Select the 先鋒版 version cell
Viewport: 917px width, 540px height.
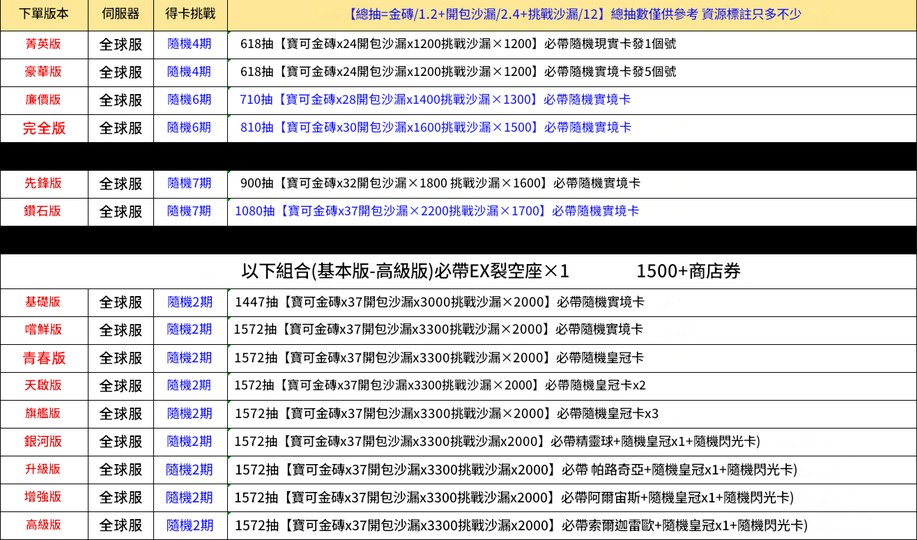(x=43, y=183)
